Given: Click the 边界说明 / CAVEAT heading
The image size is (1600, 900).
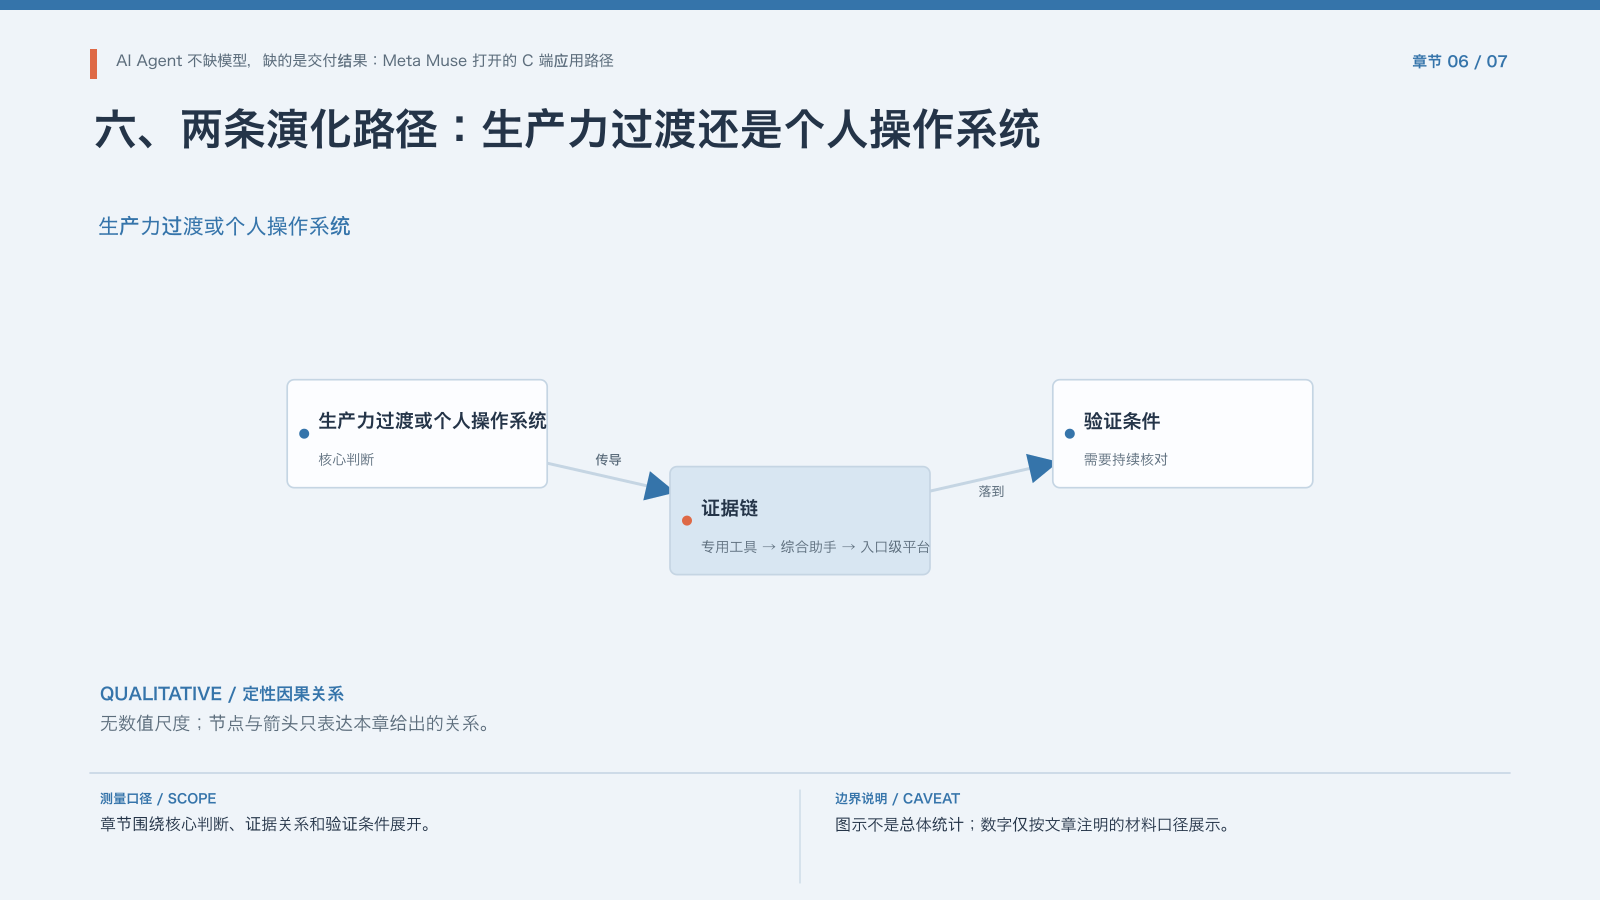Looking at the screenshot, I should pyautogui.click(x=897, y=799).
